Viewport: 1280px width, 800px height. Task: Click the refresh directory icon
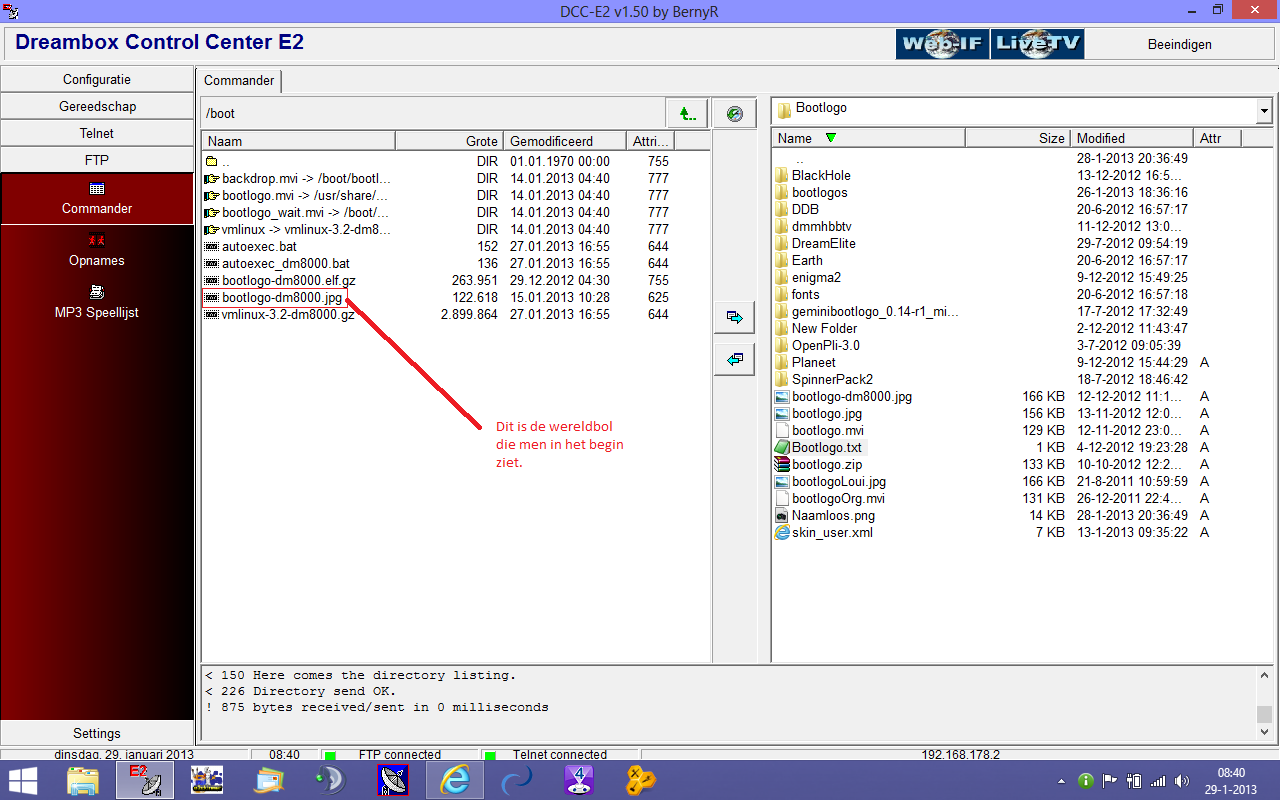735,114
